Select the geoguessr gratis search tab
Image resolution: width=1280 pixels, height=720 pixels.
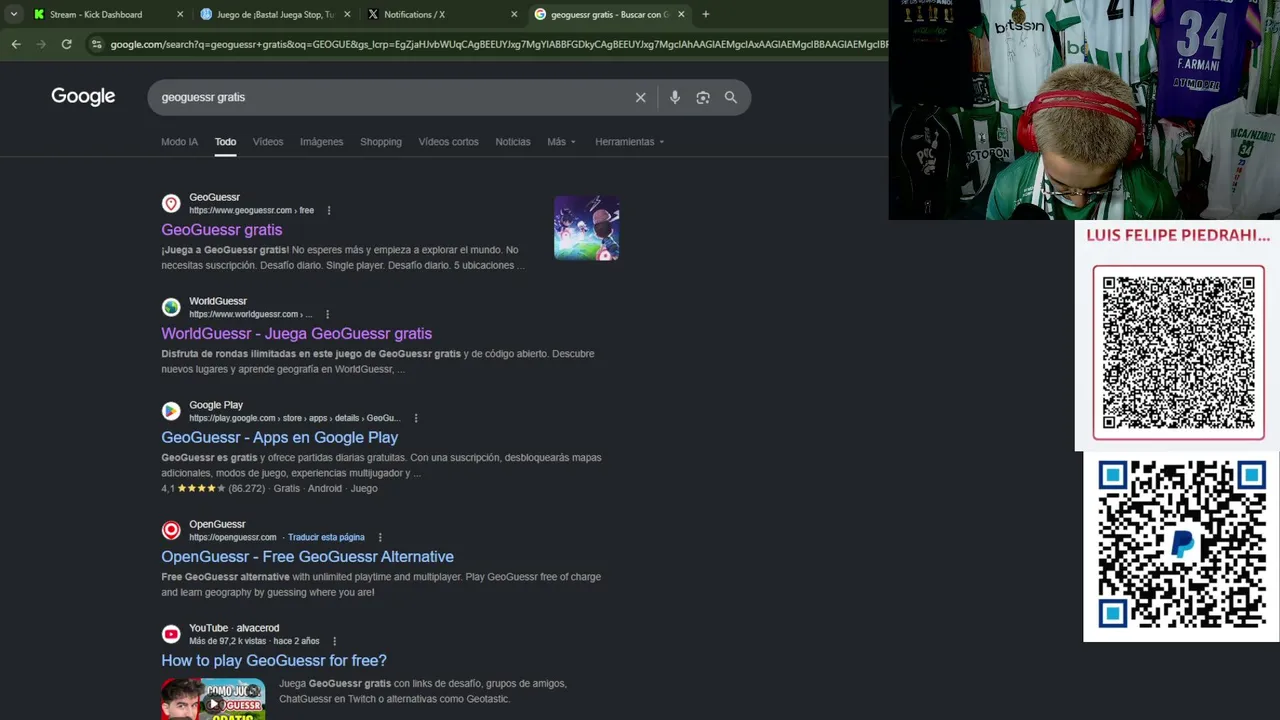[x=610, y=14]
